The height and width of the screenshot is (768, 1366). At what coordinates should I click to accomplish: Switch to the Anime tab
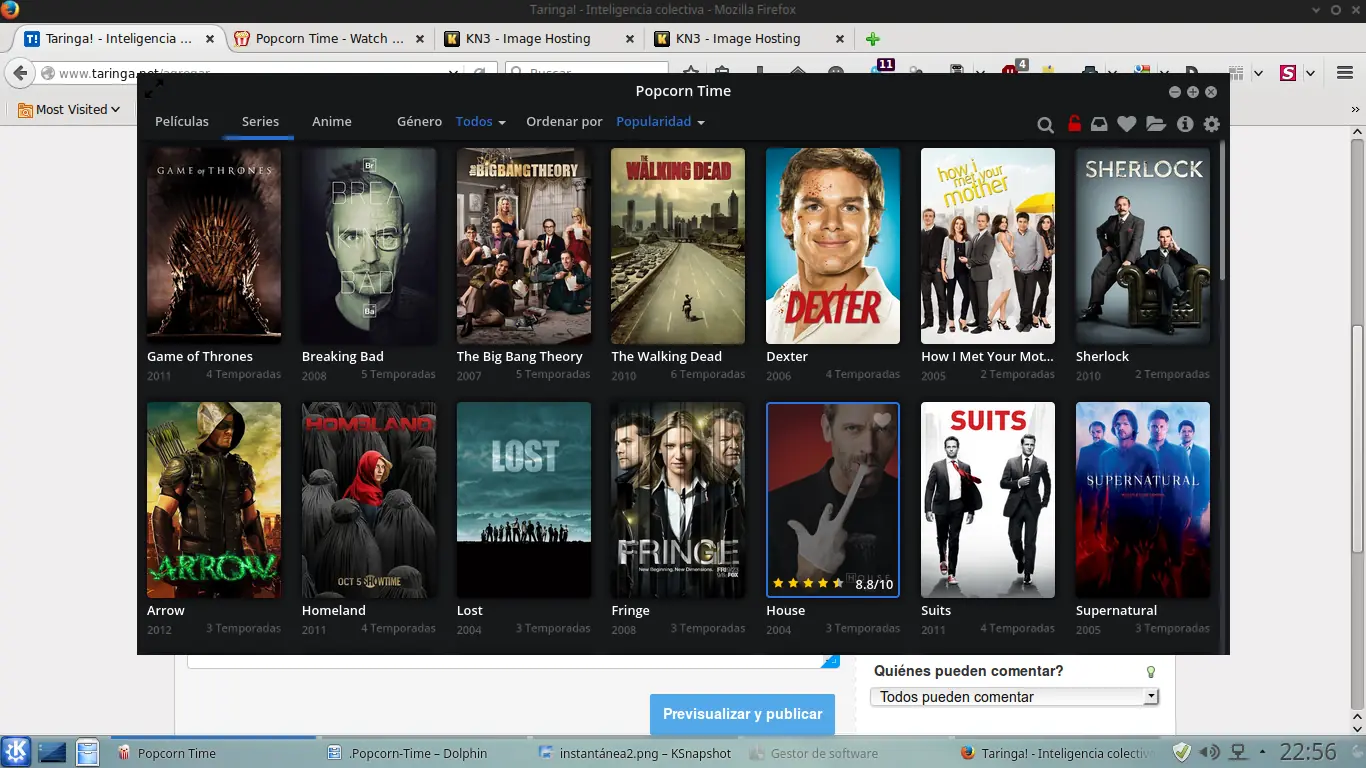pos(332,121)
